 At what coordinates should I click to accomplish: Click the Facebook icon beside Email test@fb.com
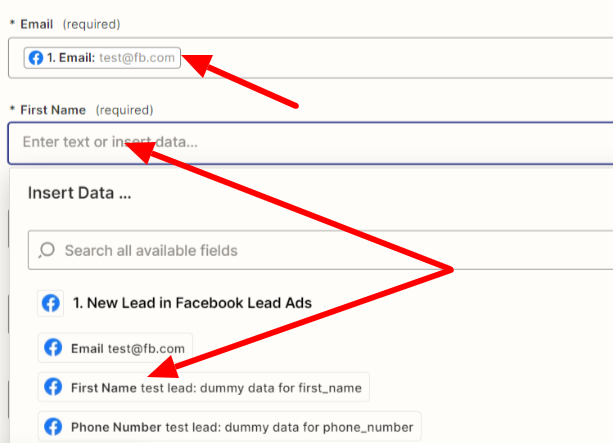pyautogui.click(x=53, y=348)
